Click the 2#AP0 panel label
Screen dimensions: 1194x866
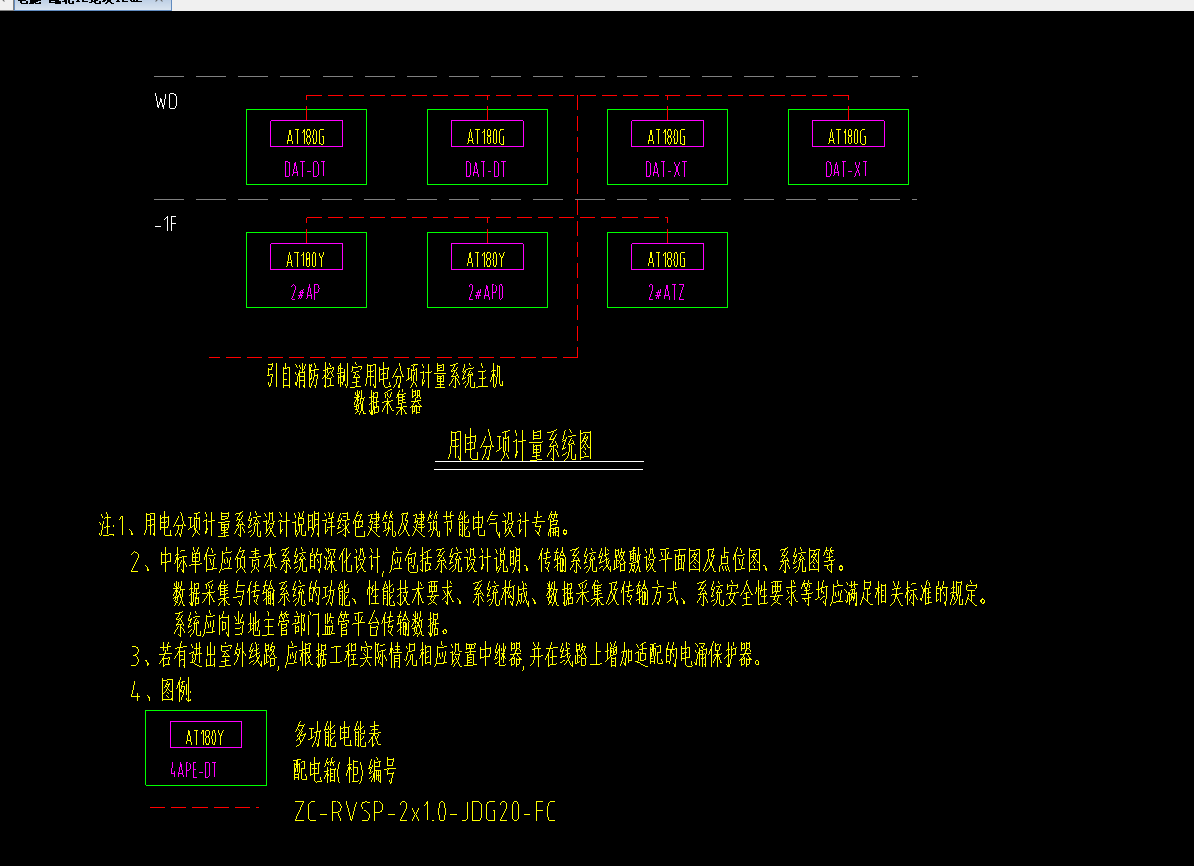[486, 292]
